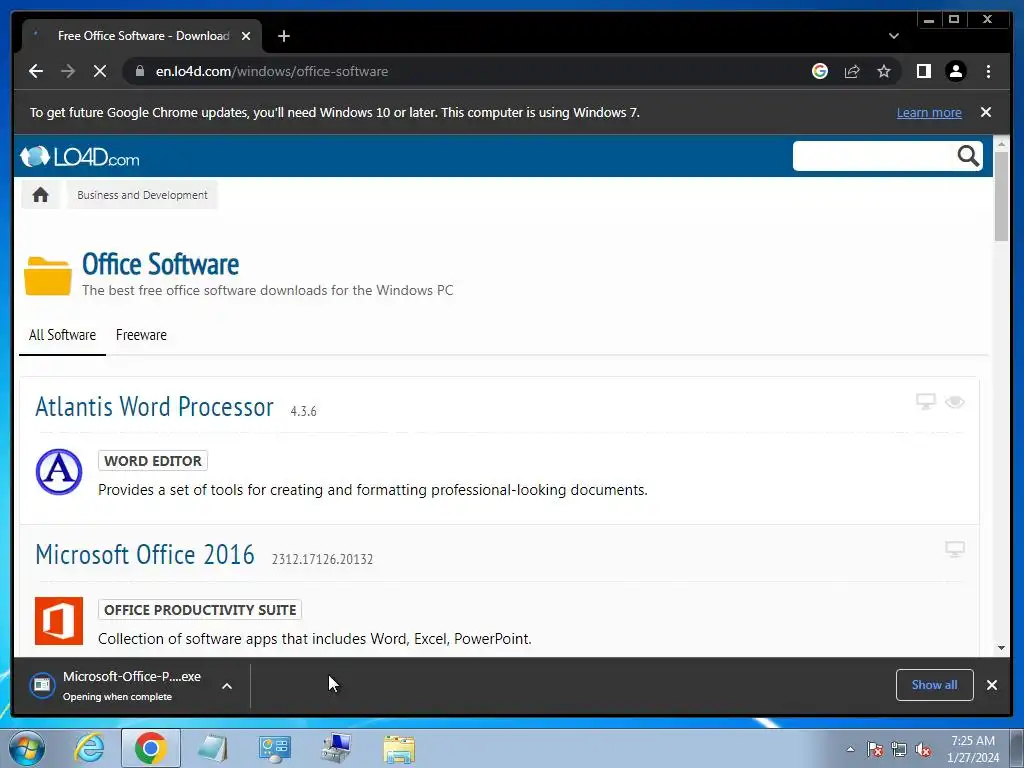Open the Microsoft Office 2016 title link
The width and height of the screenshot is (1024, 768).
[145, 555]
